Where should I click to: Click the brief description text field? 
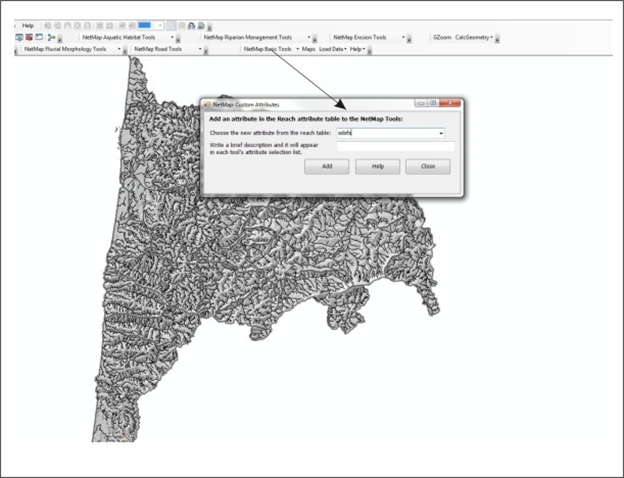pos(395,146)
